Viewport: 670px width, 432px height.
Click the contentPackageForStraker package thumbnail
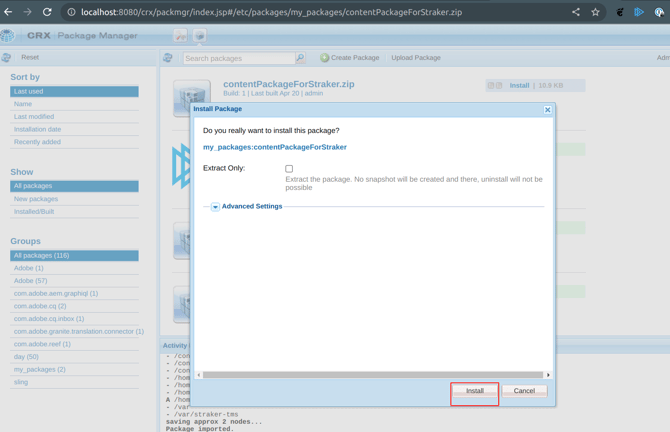191,98
